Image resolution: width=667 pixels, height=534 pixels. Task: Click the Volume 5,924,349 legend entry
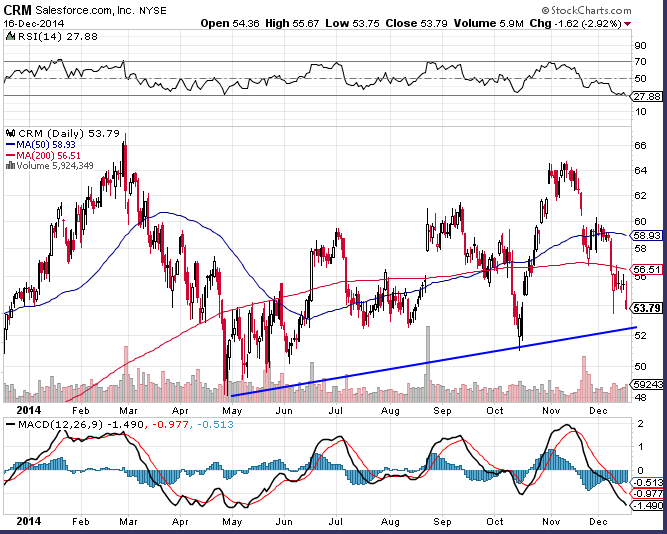(55, 166)
